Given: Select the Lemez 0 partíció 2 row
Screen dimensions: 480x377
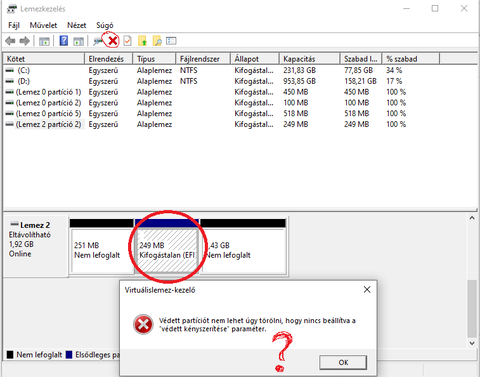Looking at the screenshot, I should [x=222, y=103].
